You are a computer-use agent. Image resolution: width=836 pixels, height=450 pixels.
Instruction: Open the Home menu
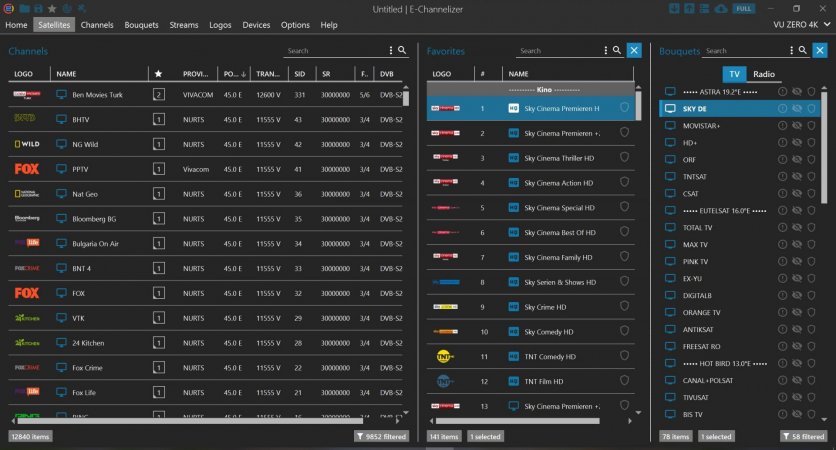click(x=16, y=25)
